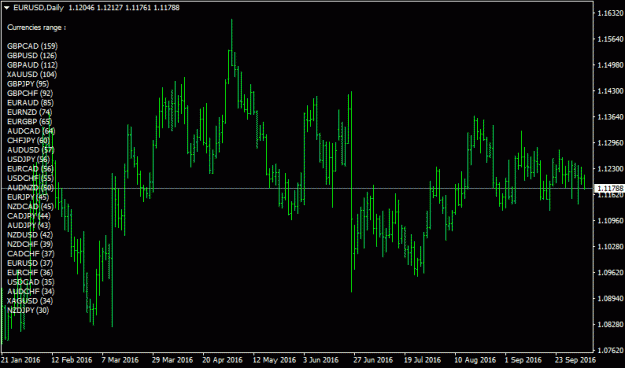625x368 pixels.
Task: Click the 7 Mar 2016 date label
Action: click(120, 360)
